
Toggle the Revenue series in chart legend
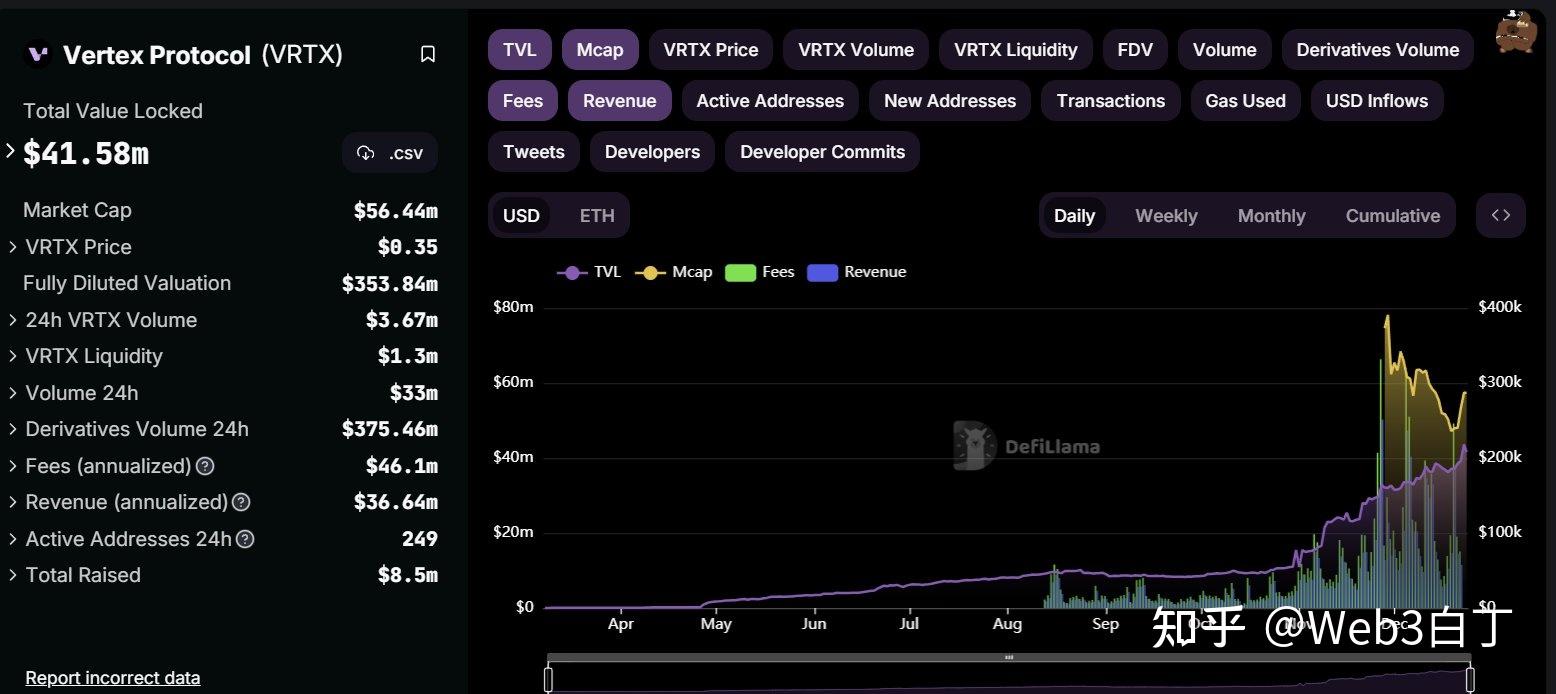tap(857, 272)
